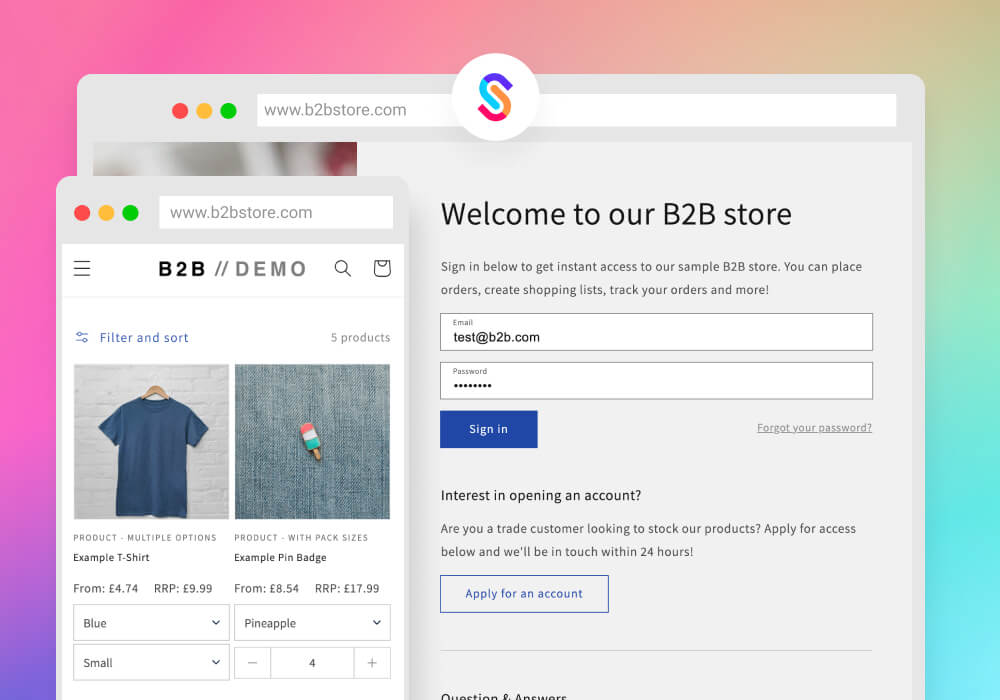Decrease pin badge quantity with minus

pyautogui.click(x=253, y=663)
